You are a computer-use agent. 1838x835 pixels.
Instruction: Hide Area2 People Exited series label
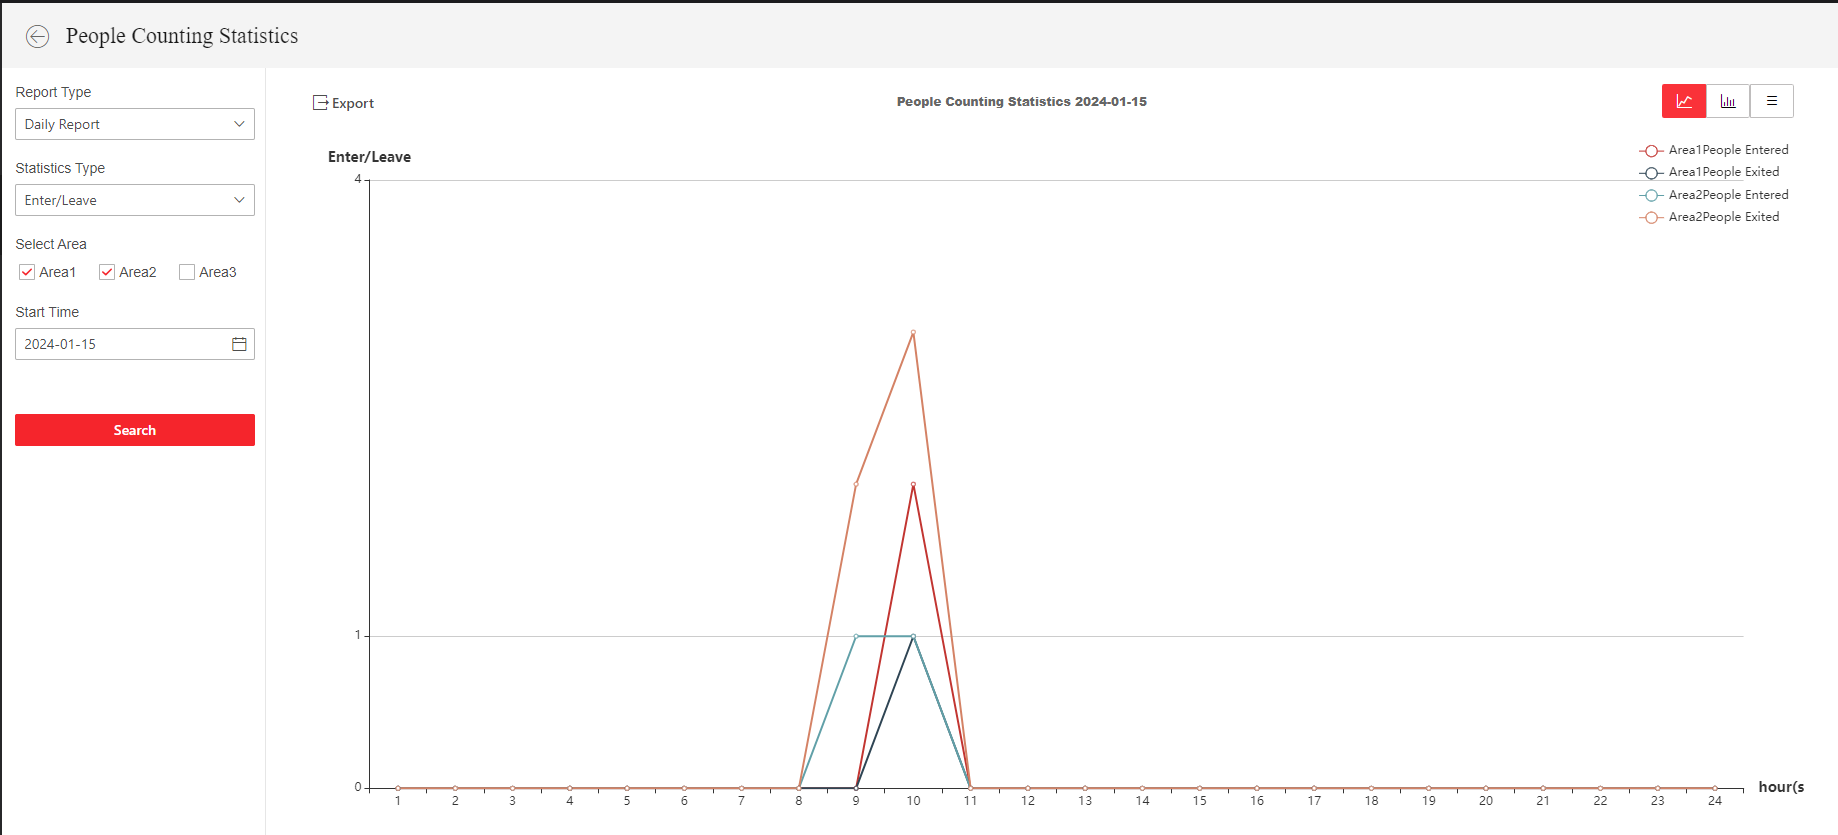[1723, 217]
